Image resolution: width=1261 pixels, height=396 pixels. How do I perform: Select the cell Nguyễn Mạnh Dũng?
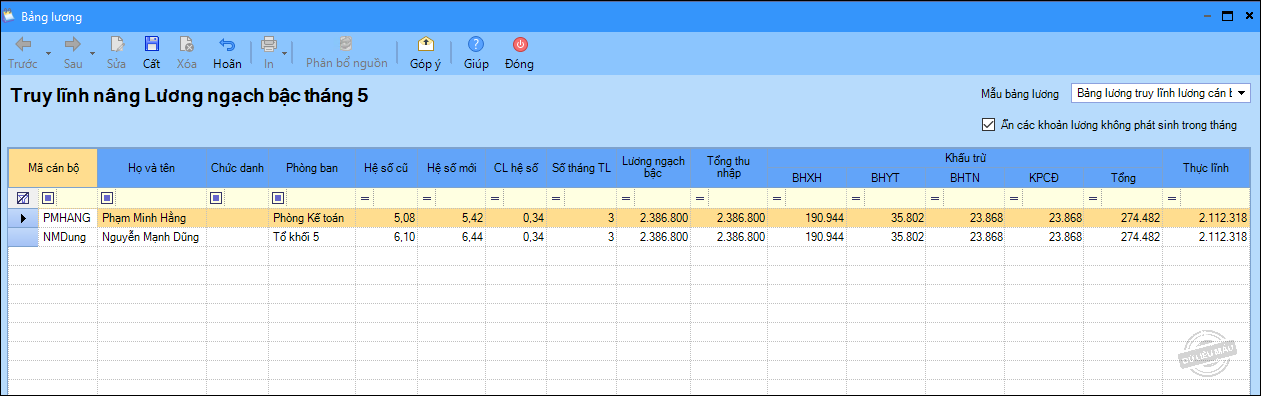point(152,237)
